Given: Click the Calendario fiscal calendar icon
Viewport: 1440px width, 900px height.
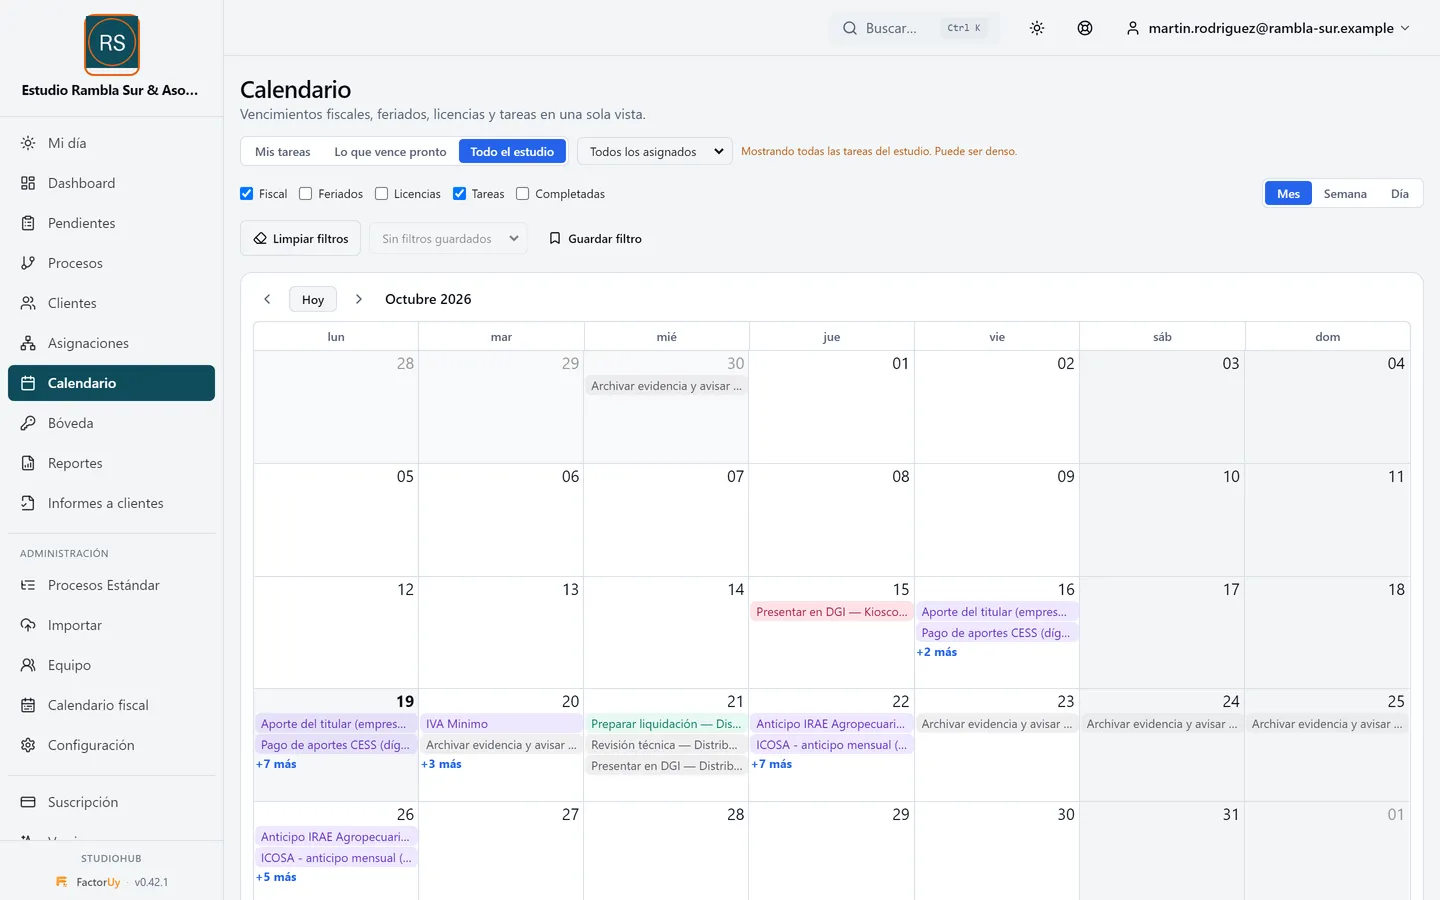Looking at the screenshot, I should 28,705.
